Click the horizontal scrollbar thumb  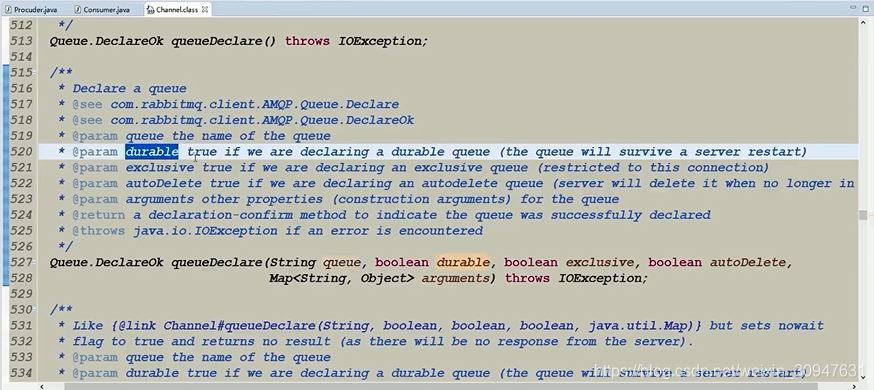click(x=440, y=386)
